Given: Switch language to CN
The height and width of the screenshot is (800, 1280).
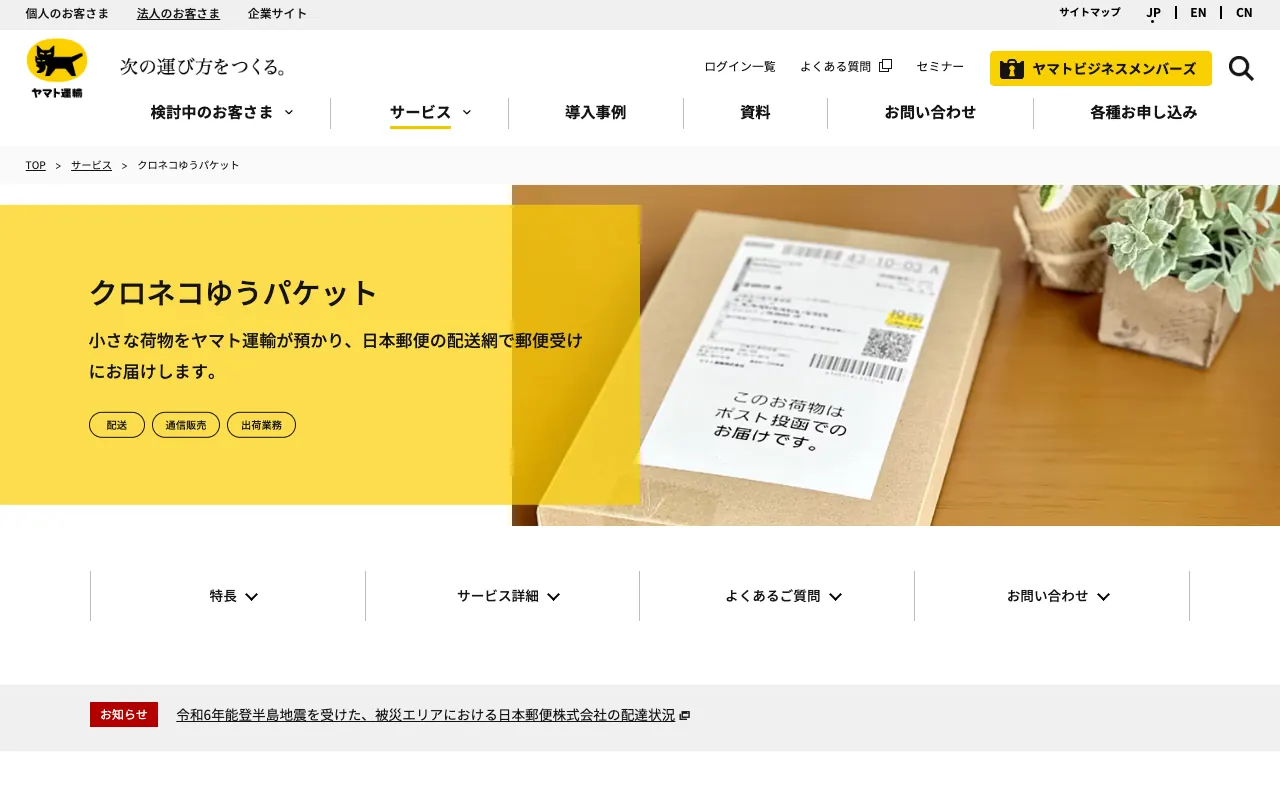Looking at the screenshot, I should click(1244, 13).
